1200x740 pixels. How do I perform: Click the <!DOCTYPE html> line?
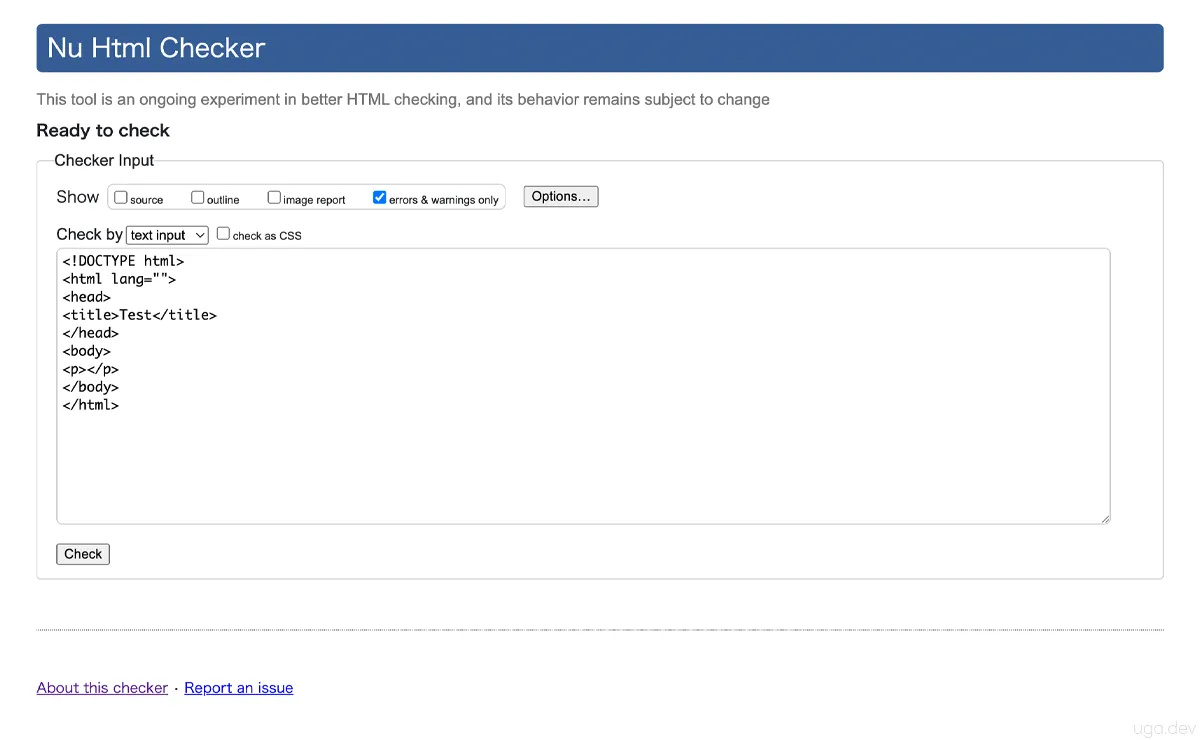coord(123,261)
